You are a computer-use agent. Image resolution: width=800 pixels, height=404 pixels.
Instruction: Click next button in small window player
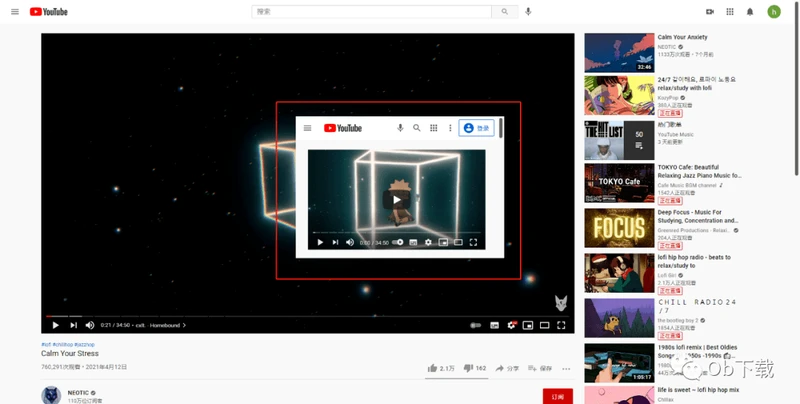click(335, 242)
